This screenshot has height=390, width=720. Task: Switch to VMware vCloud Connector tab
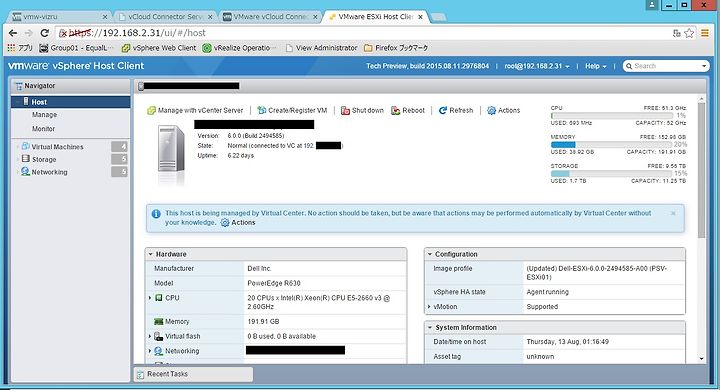click(x=271, y=17)
